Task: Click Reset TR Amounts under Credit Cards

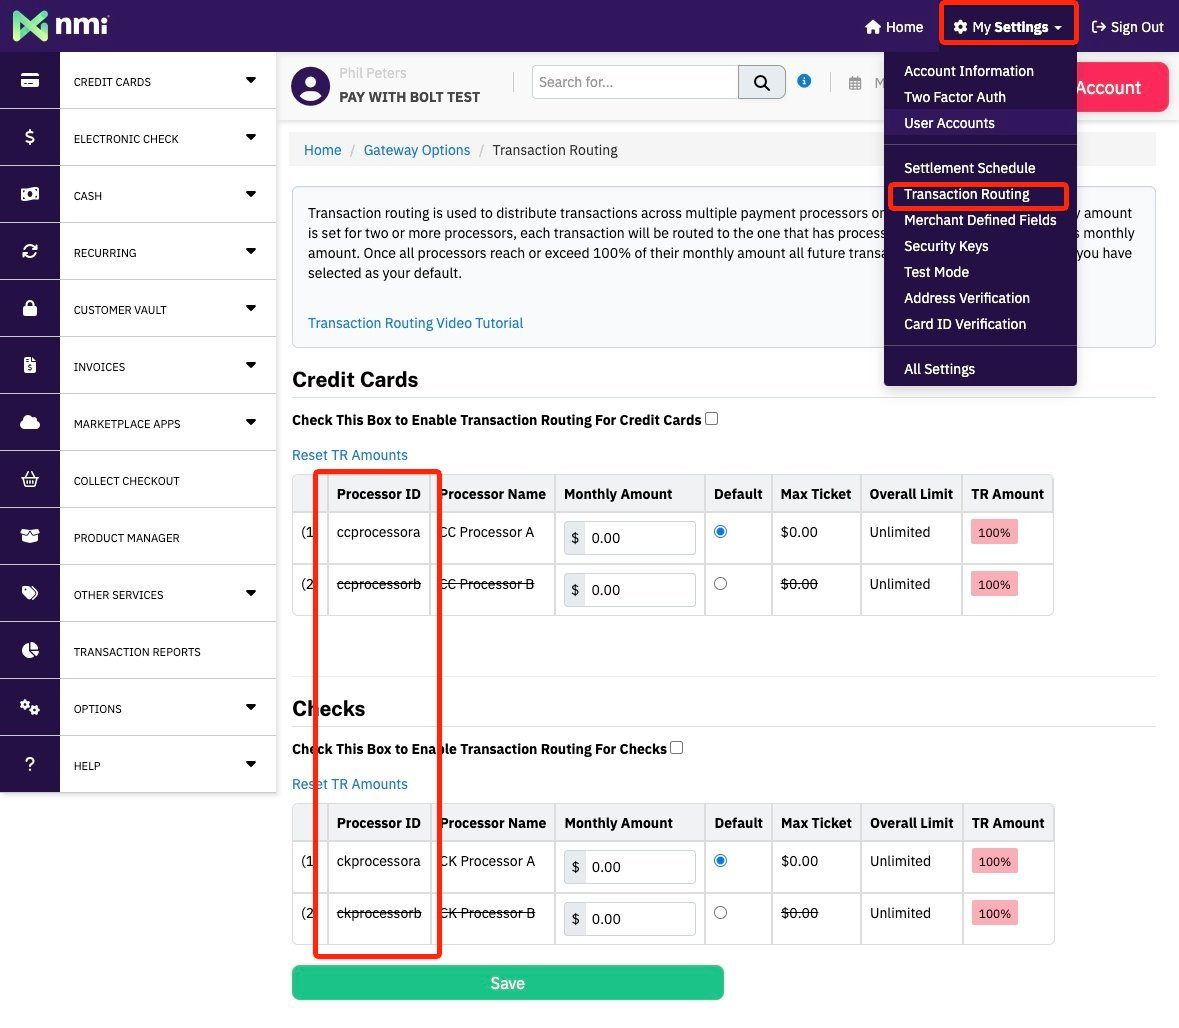Action: tap(350, 455)
